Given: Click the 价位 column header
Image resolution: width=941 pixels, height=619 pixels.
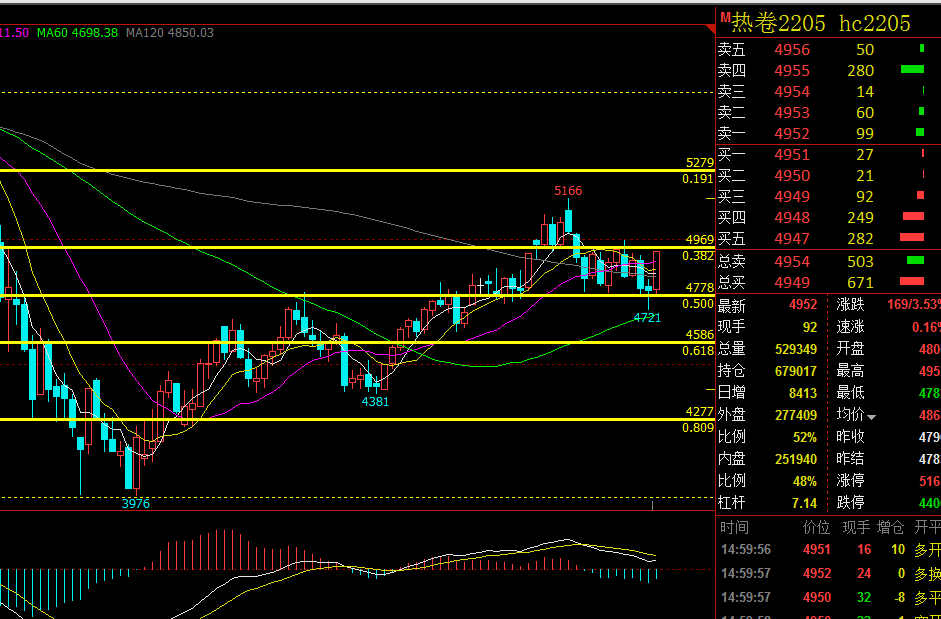Looking at the screenshot, I should tap(816, 528).
